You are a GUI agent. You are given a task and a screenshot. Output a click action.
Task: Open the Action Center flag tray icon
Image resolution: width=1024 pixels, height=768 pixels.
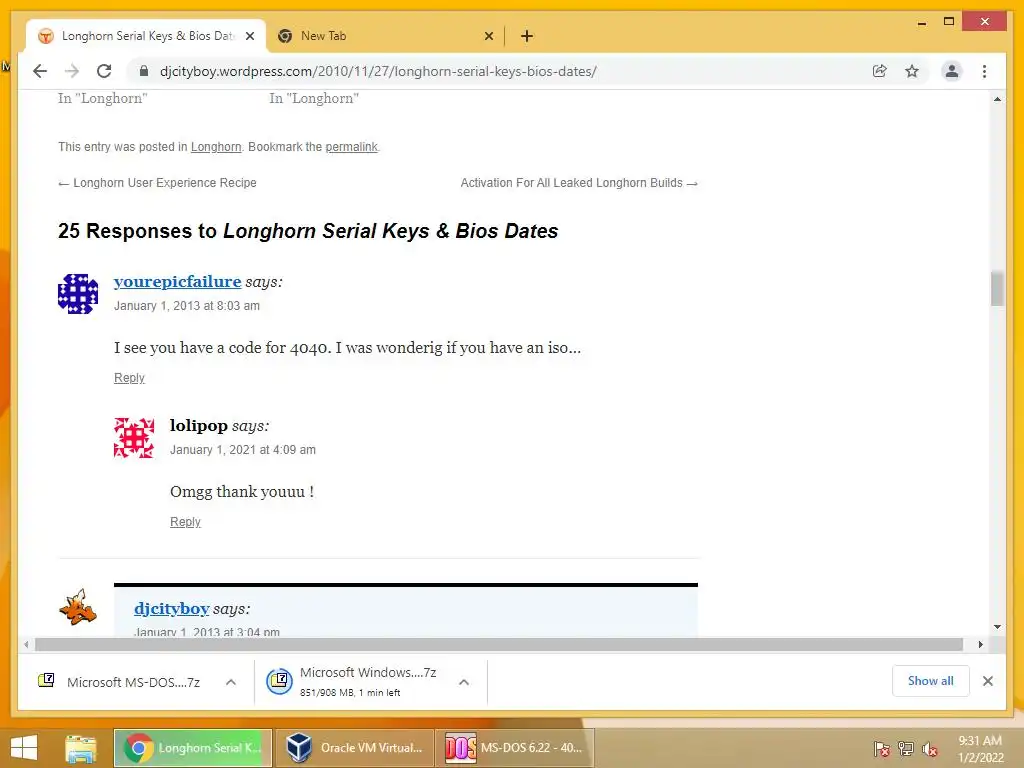pos(882,750)
